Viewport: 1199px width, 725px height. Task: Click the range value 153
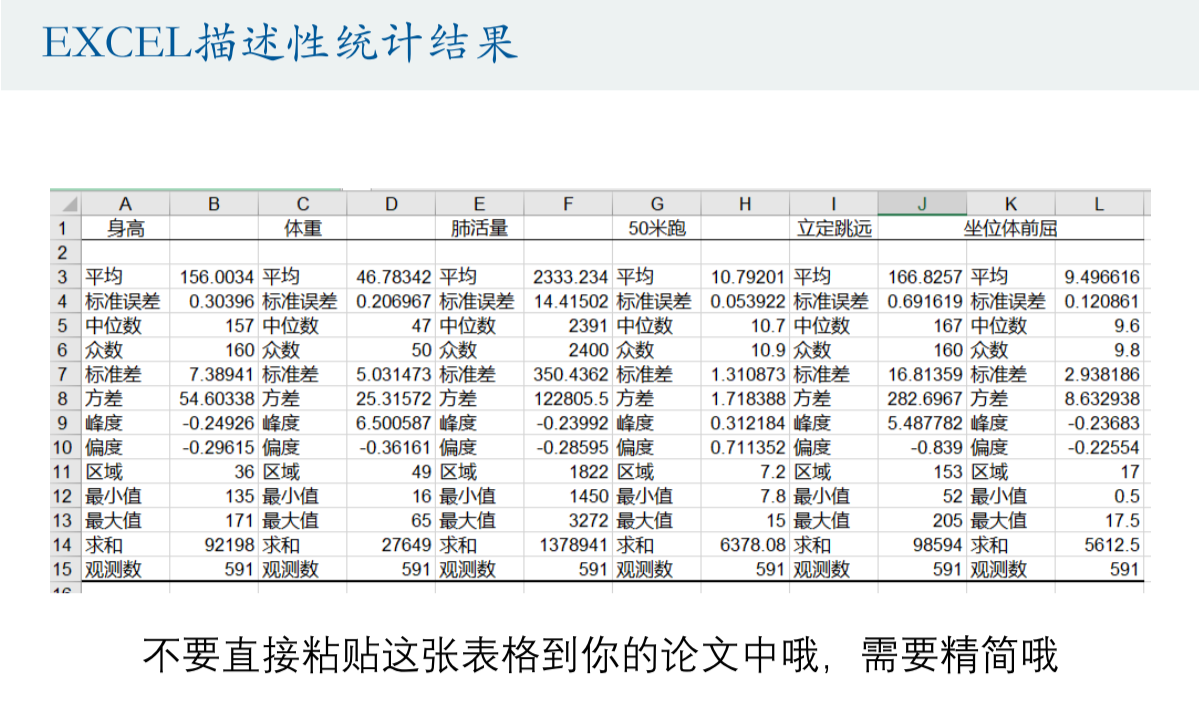(x=947, y=472)
